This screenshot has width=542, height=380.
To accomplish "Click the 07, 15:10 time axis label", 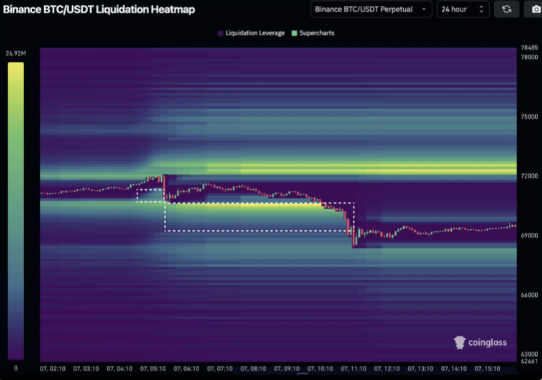I will pyautogui.click(x=487, y=369).
